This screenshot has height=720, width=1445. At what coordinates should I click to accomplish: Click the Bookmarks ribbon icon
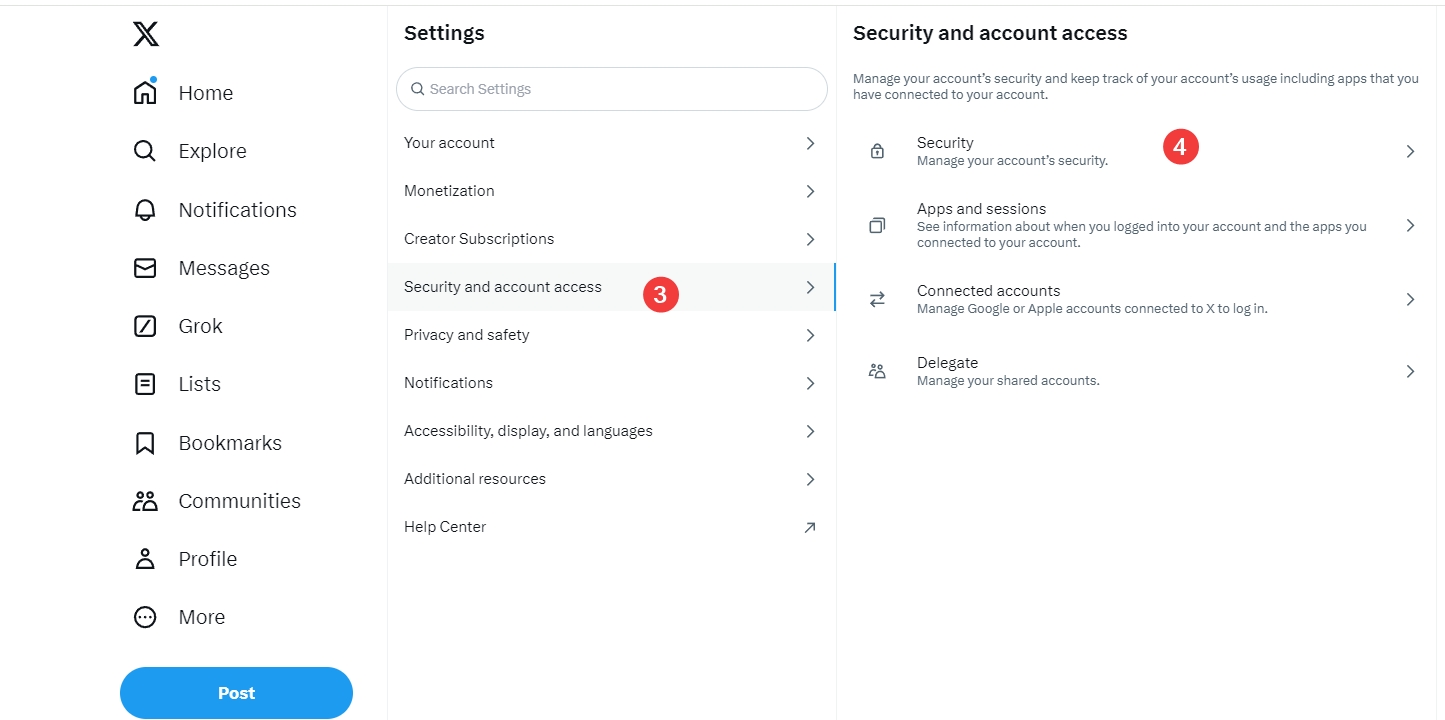(146, 443)
